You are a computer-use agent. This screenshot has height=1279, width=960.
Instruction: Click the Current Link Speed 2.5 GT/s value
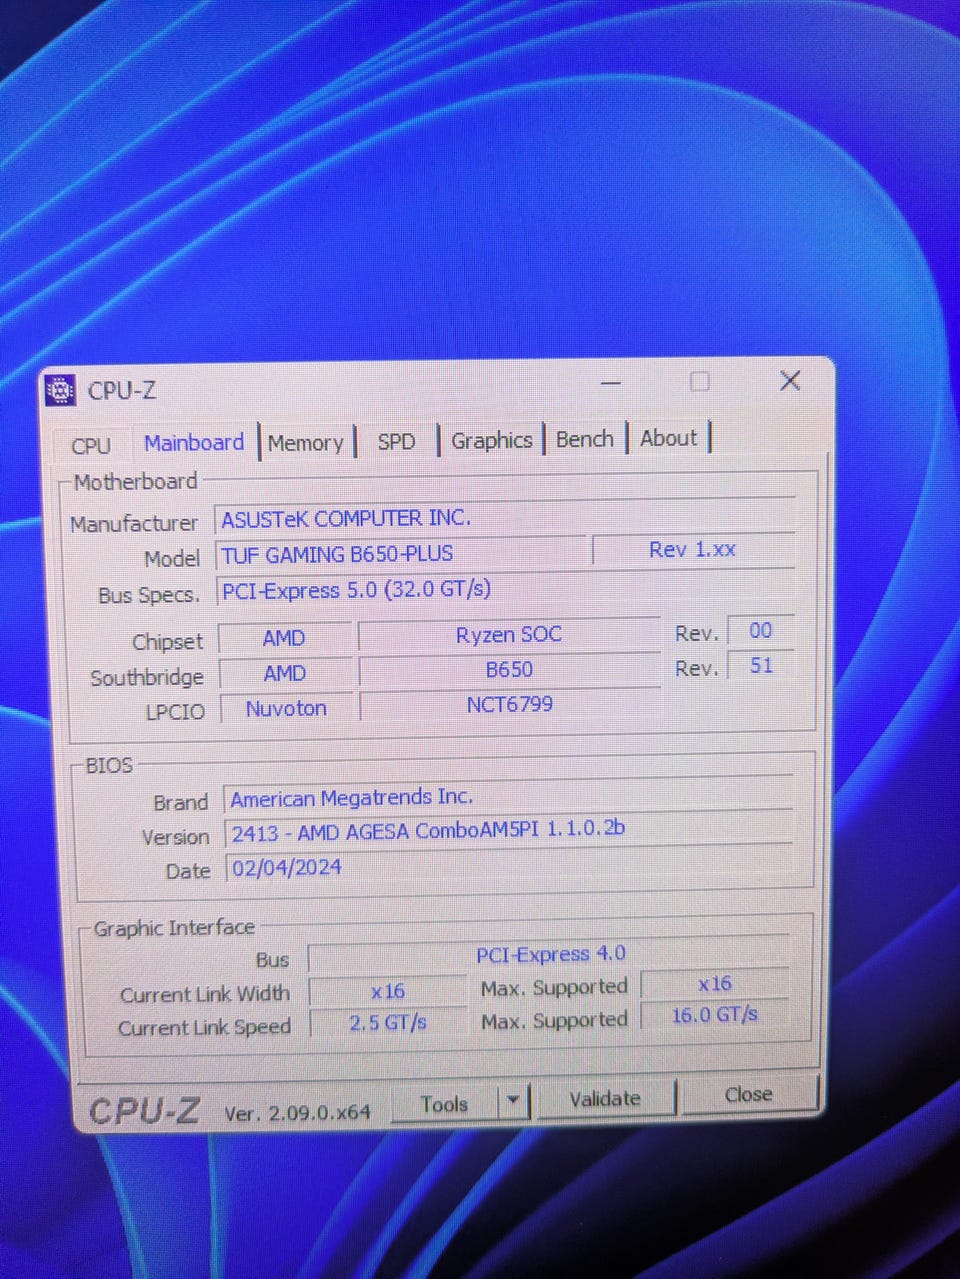pyautogui.click(x=387, y=1023)
